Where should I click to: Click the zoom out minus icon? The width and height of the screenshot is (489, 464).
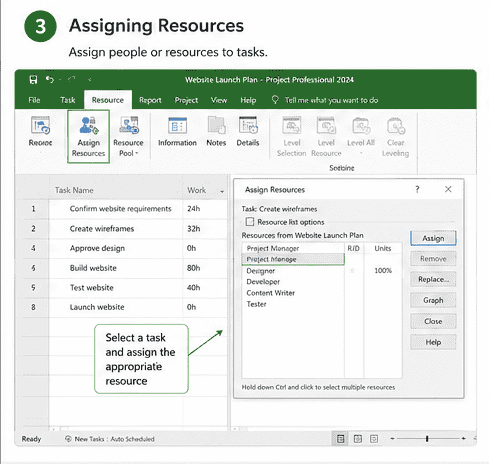pos(392,438)
